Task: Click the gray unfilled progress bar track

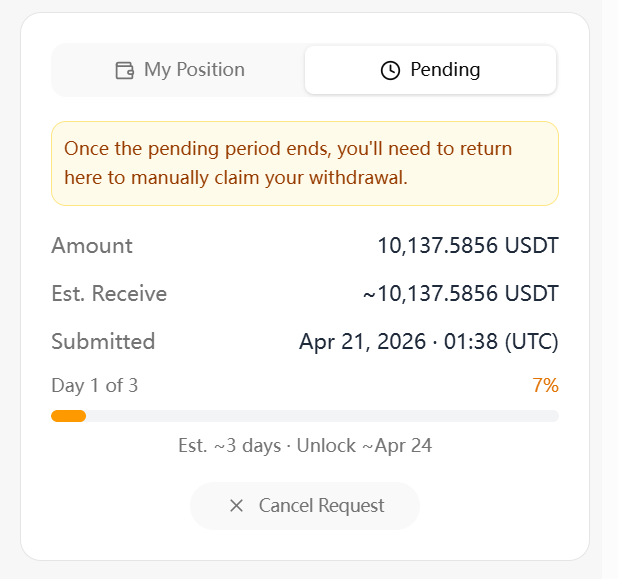Action: [320, 416]
